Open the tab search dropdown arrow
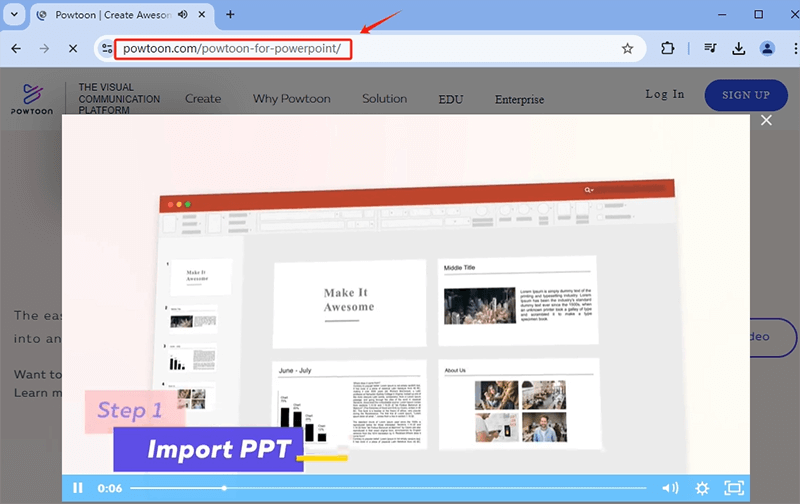The image size is (800, 504). 14,14
